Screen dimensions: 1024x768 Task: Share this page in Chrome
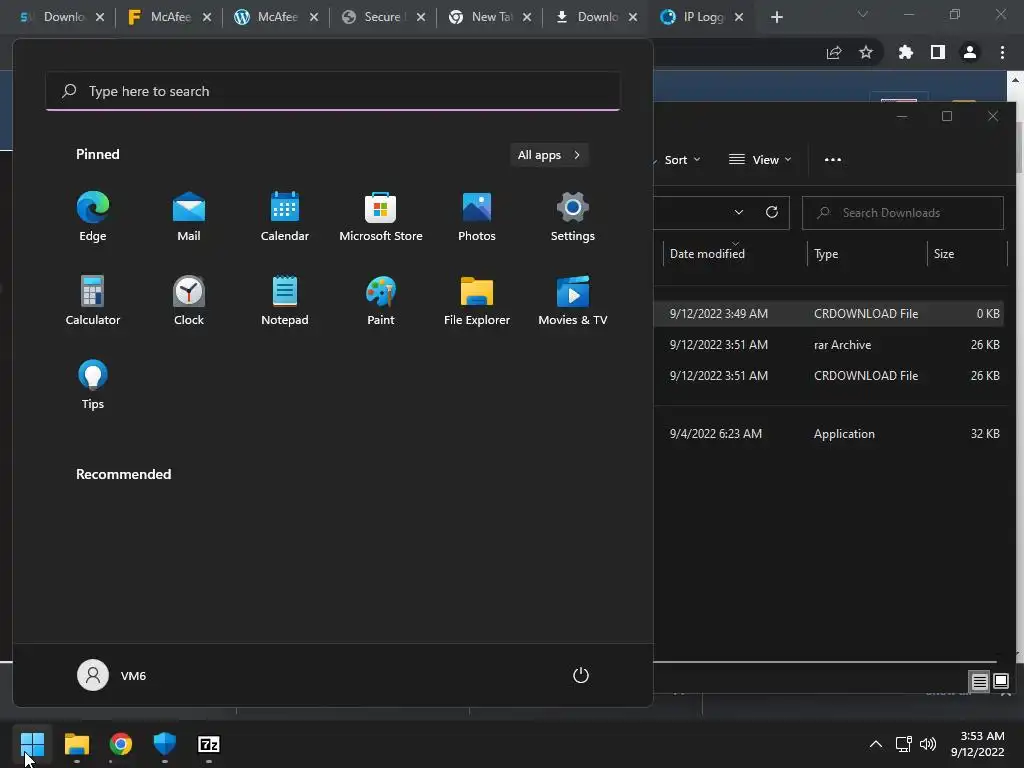click(x=834, y=53)
